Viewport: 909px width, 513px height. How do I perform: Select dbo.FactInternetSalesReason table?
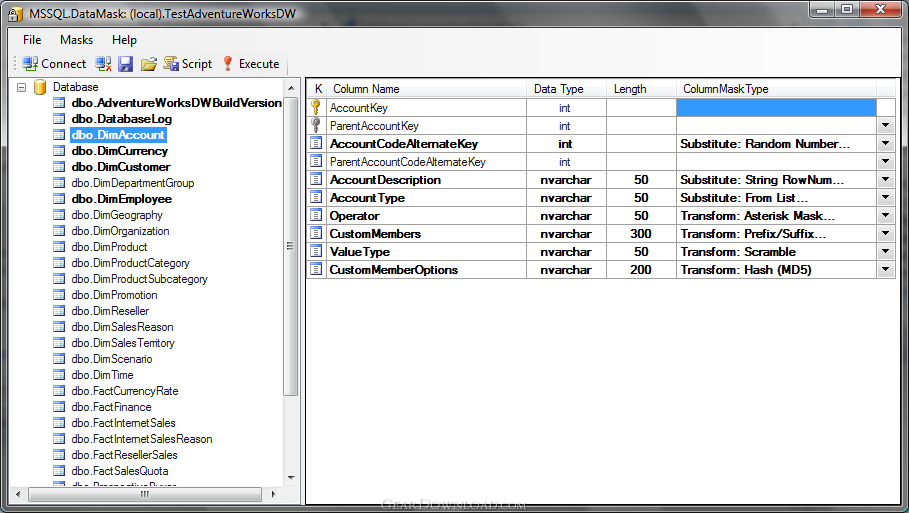142,439
